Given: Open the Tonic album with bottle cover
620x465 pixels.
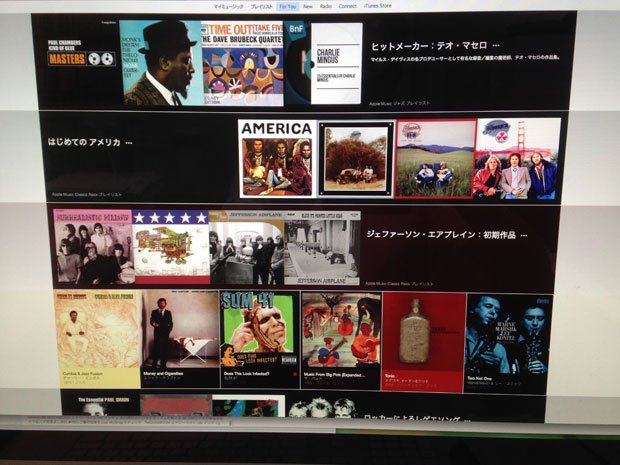Looking at the screenshot, I should click(423, 342).
